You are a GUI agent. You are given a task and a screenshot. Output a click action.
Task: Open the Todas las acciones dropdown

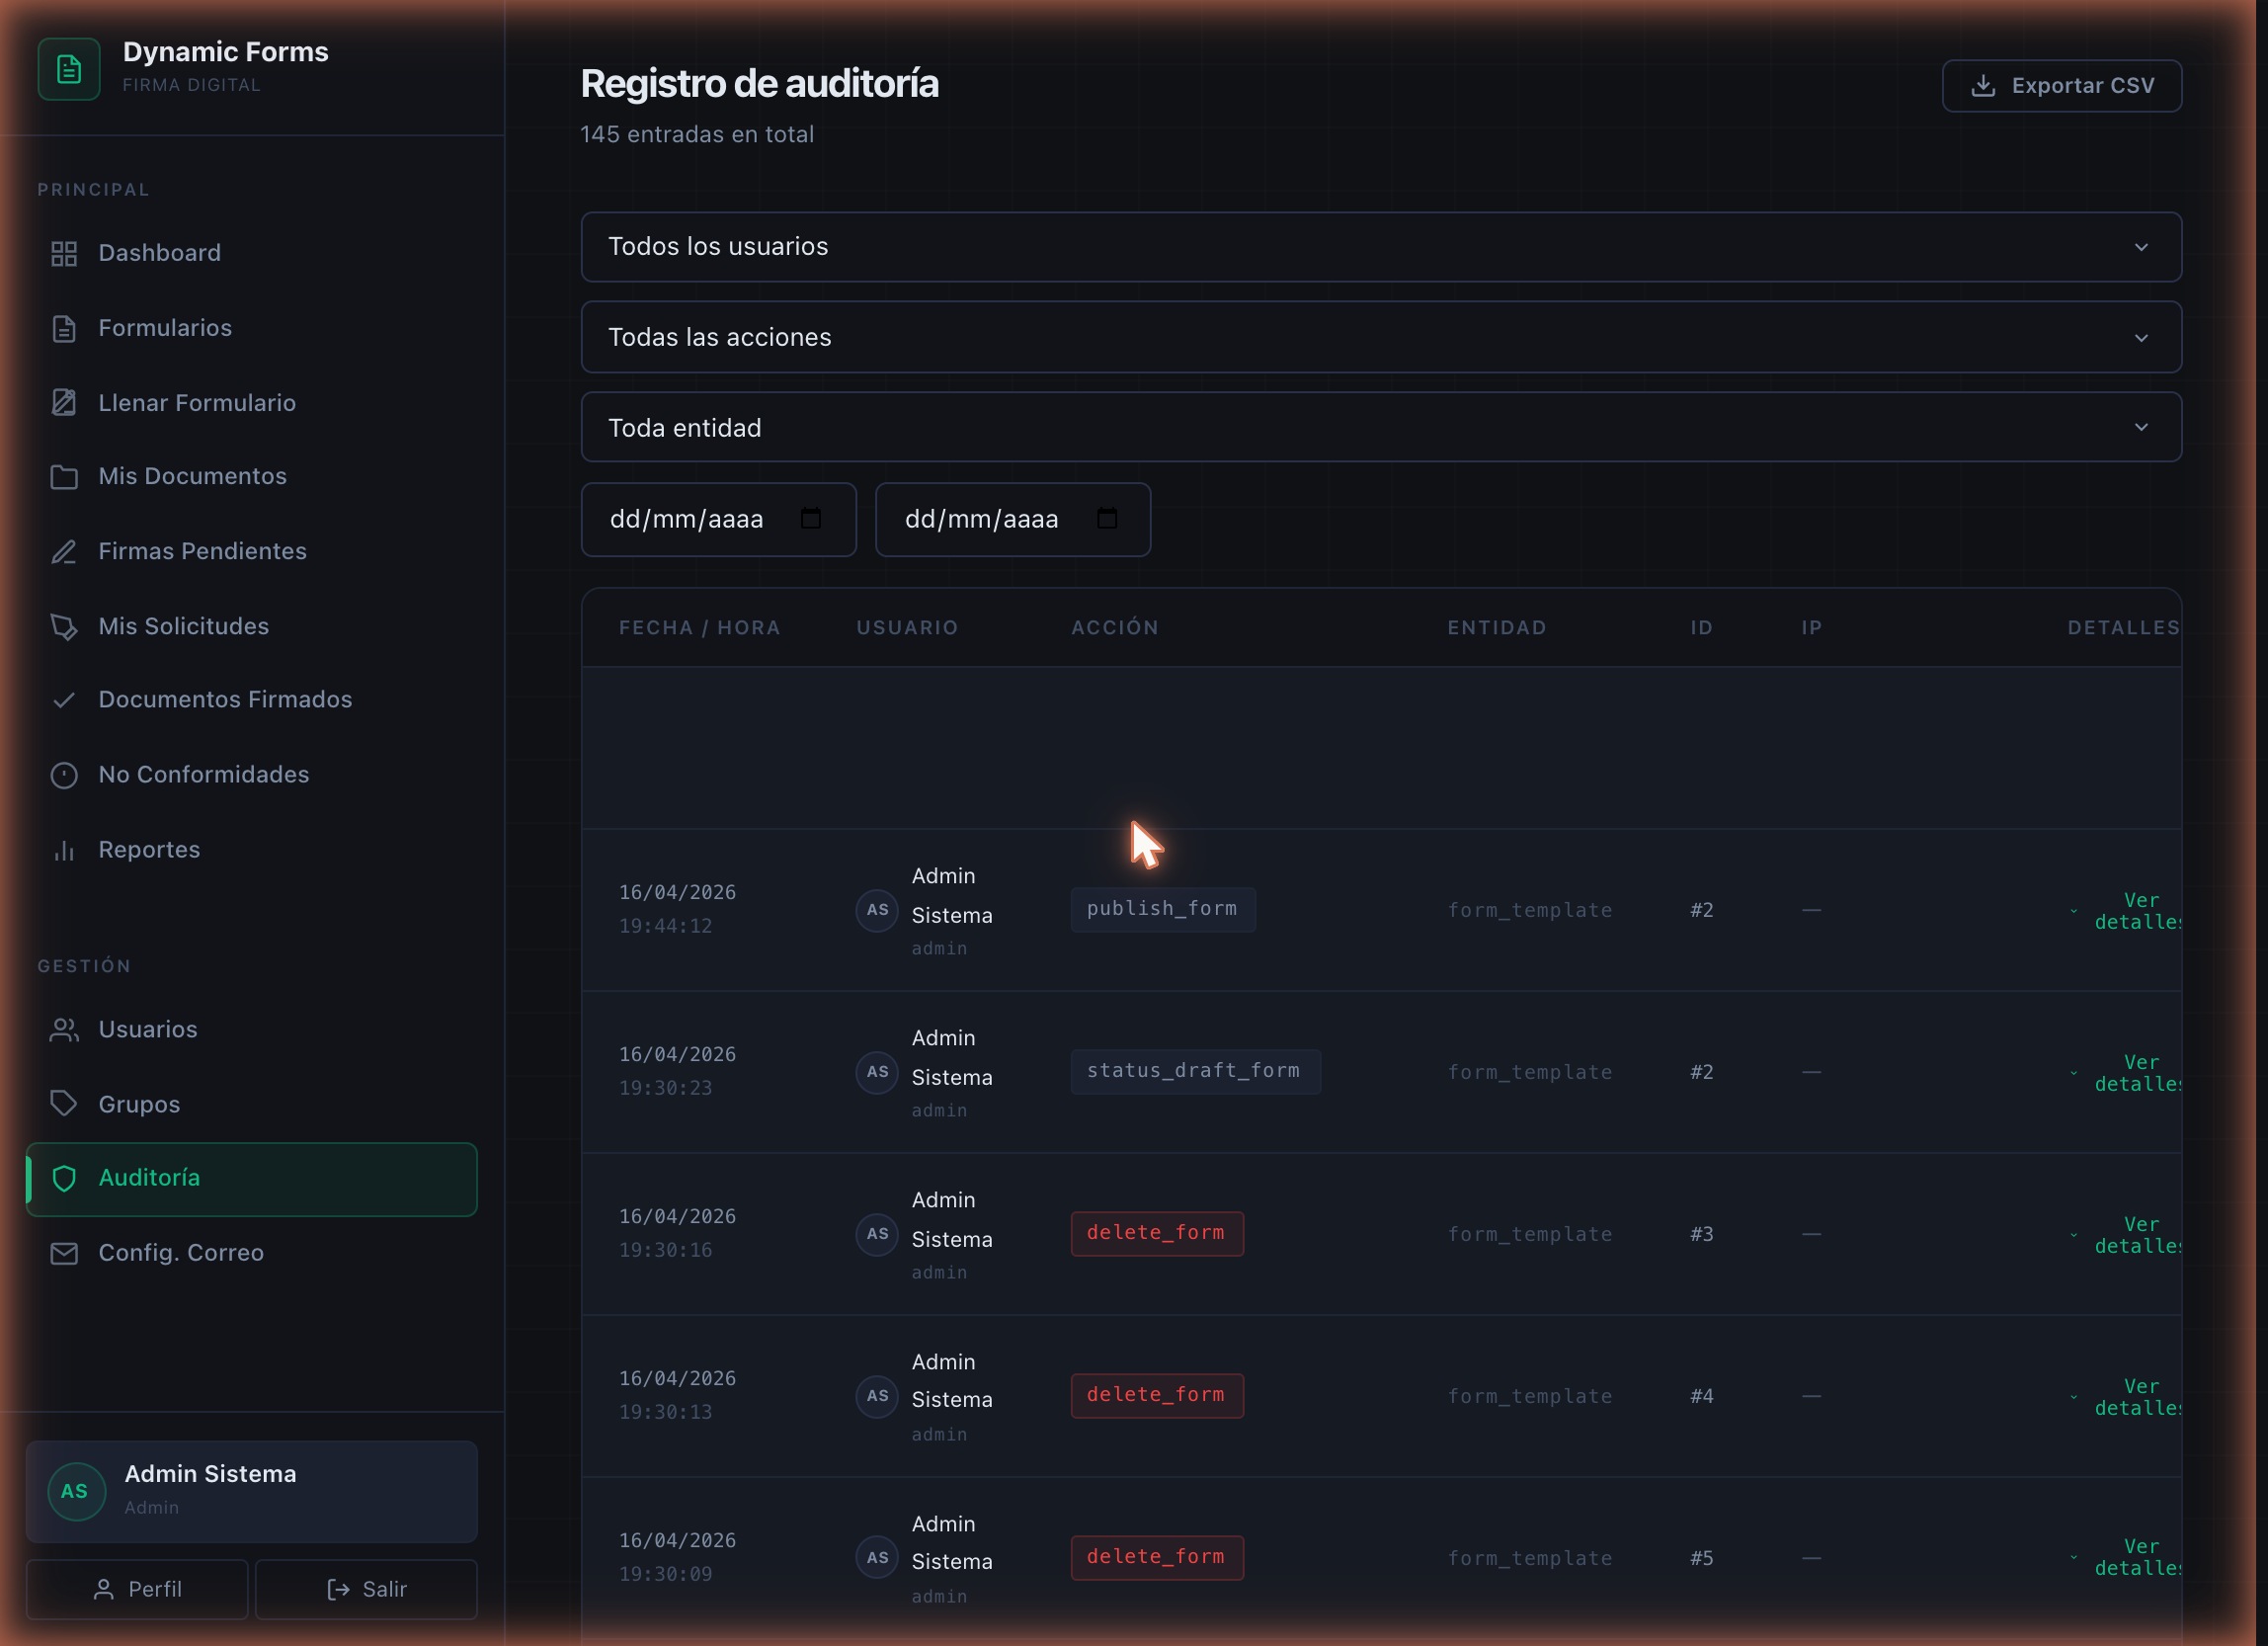pyautogui.click(x=1381, y=337)
